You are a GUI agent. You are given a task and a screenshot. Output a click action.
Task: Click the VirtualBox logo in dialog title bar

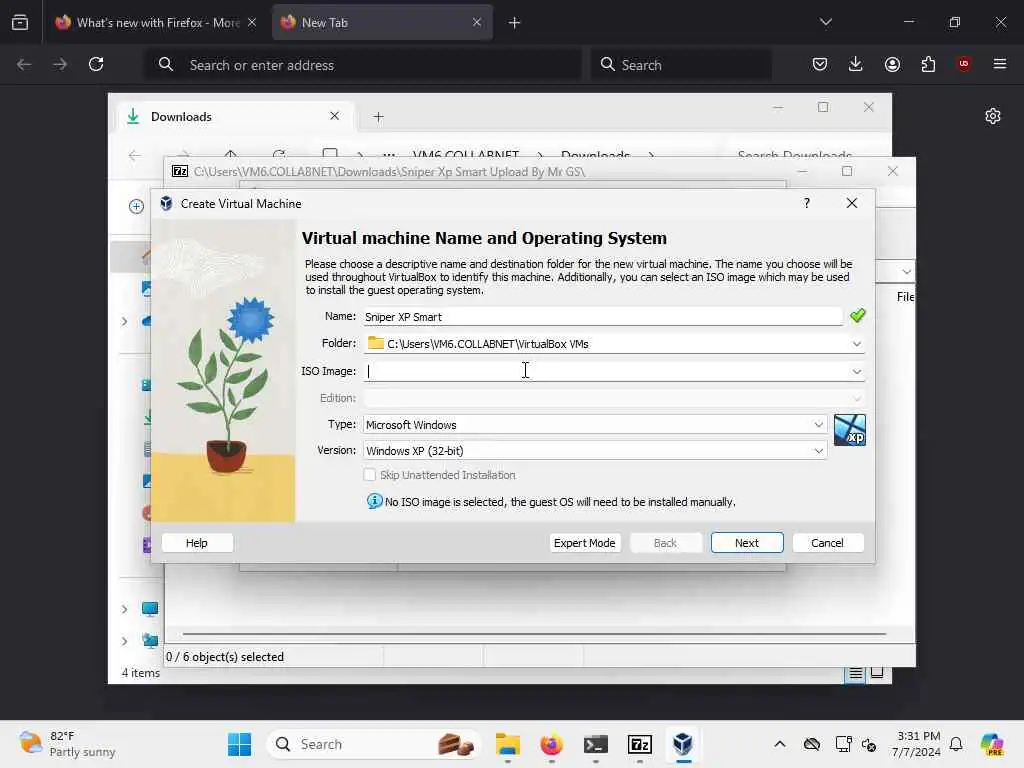(167, 203)
